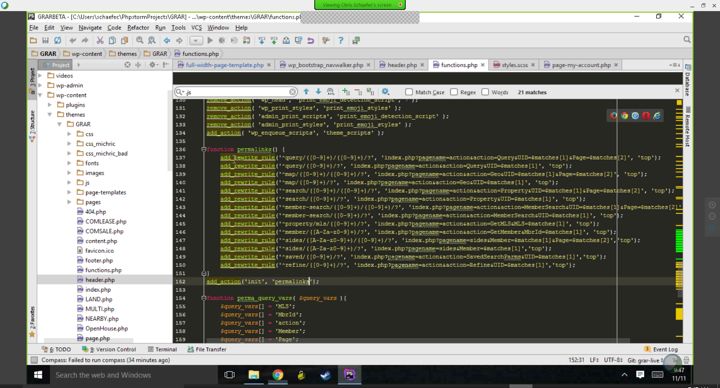Collapse the wp-content folder
Image resolution: width=720 pixels, height=388 pixels.
pyautogui.click(x=40, y=95)
